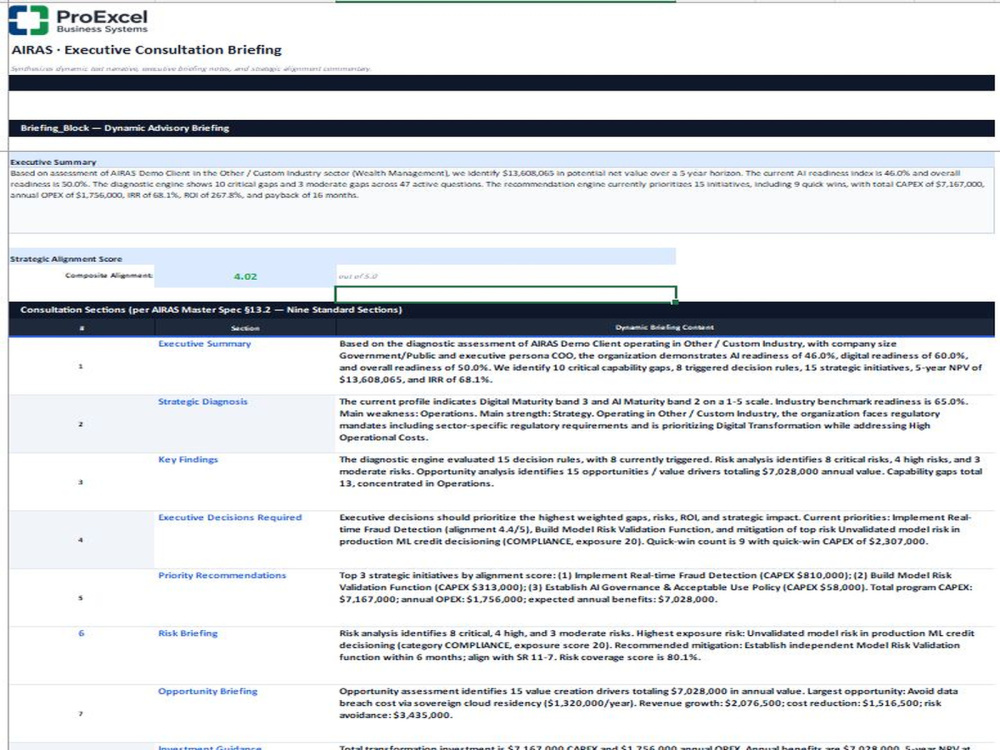Select row number 7 cell
Screen dimensions: 1000x750
click(x=81, y=714)
